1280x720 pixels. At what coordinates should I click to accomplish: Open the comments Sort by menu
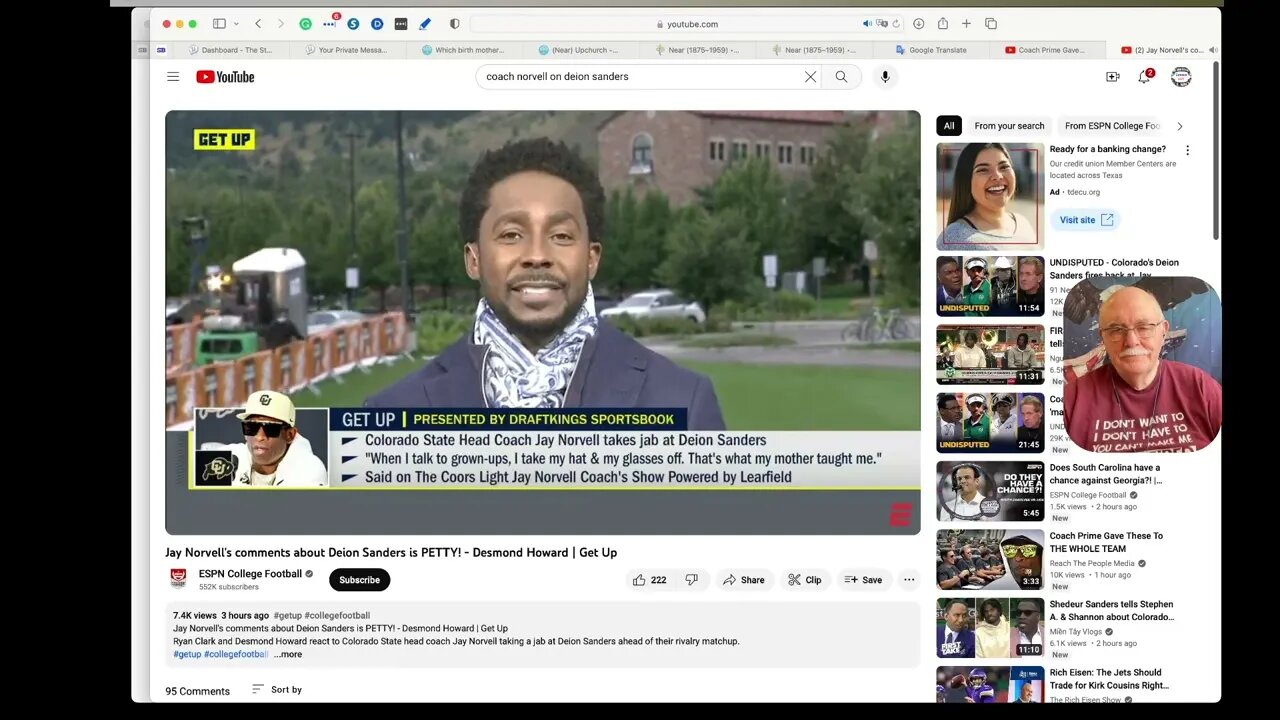[x=277, y=690]
